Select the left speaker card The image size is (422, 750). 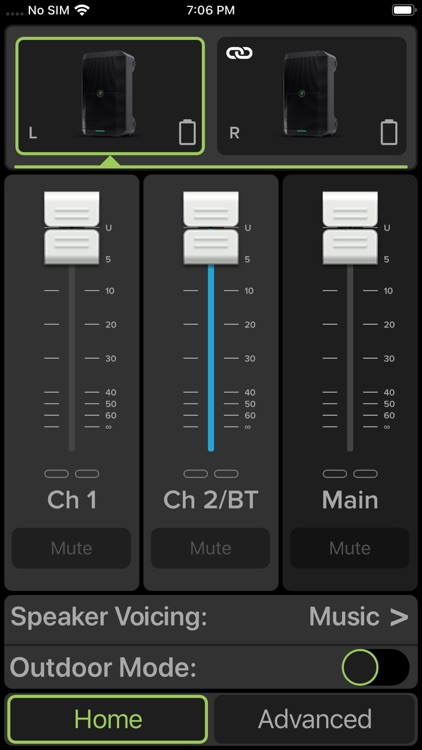click(110, 96)
